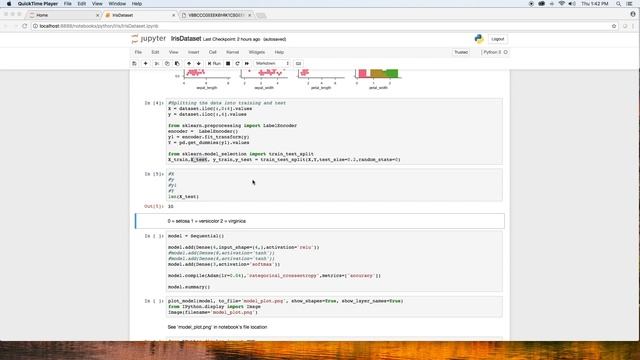This screenshot has width=640, height=360.
Task: Insert cell below with plus icon
Action: point(145,64)
